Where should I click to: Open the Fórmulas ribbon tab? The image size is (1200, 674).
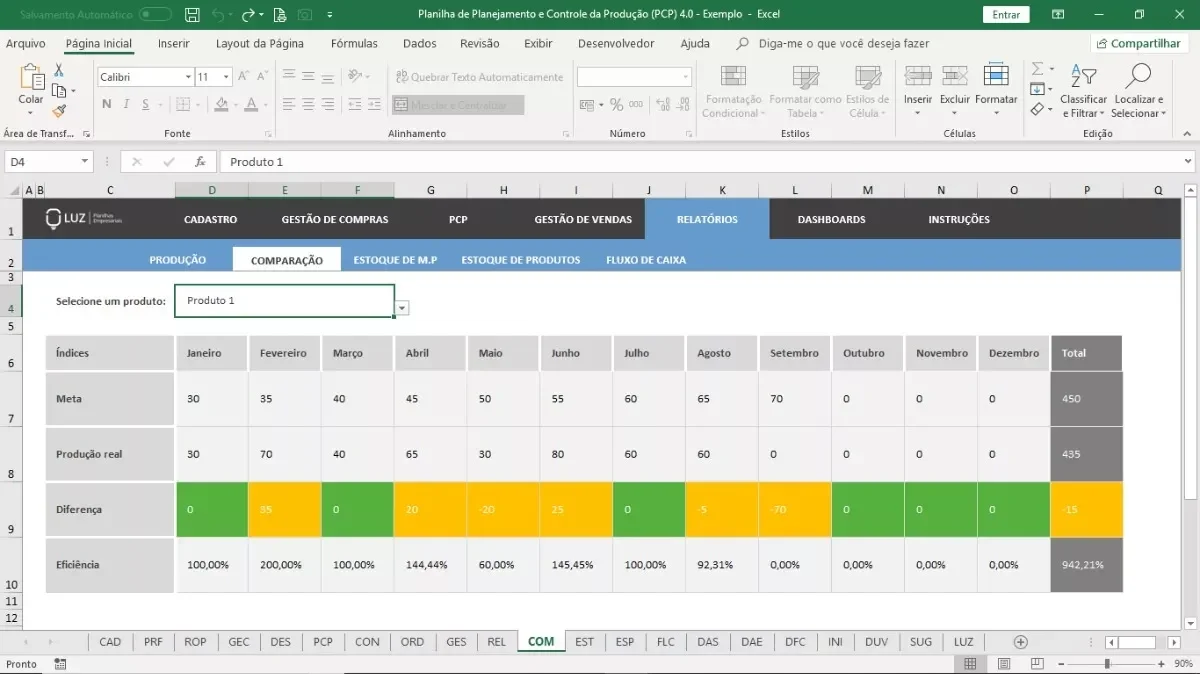pos(354,44)
